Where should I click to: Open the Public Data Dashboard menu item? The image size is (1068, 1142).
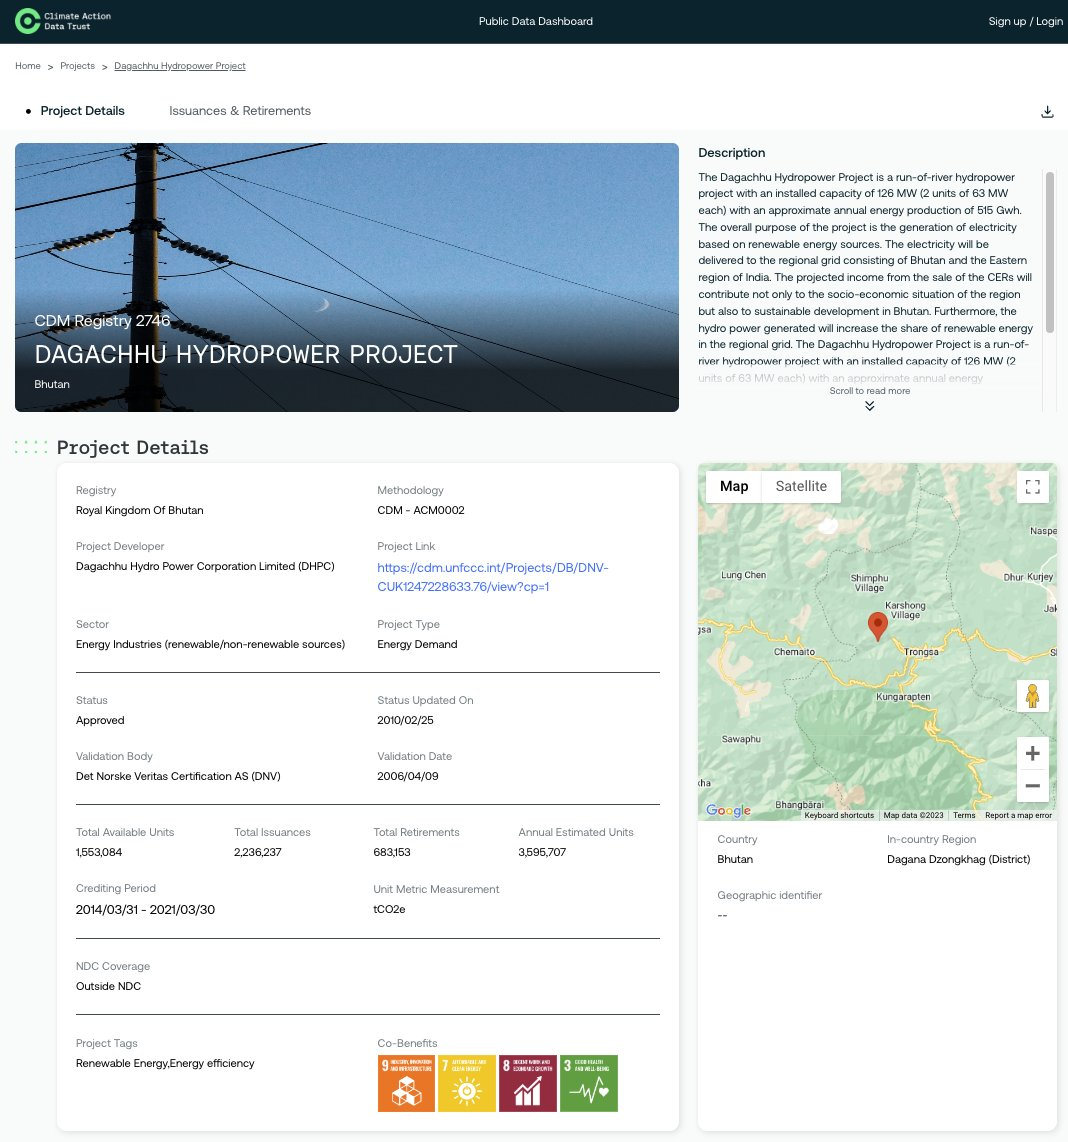point(536,21)
